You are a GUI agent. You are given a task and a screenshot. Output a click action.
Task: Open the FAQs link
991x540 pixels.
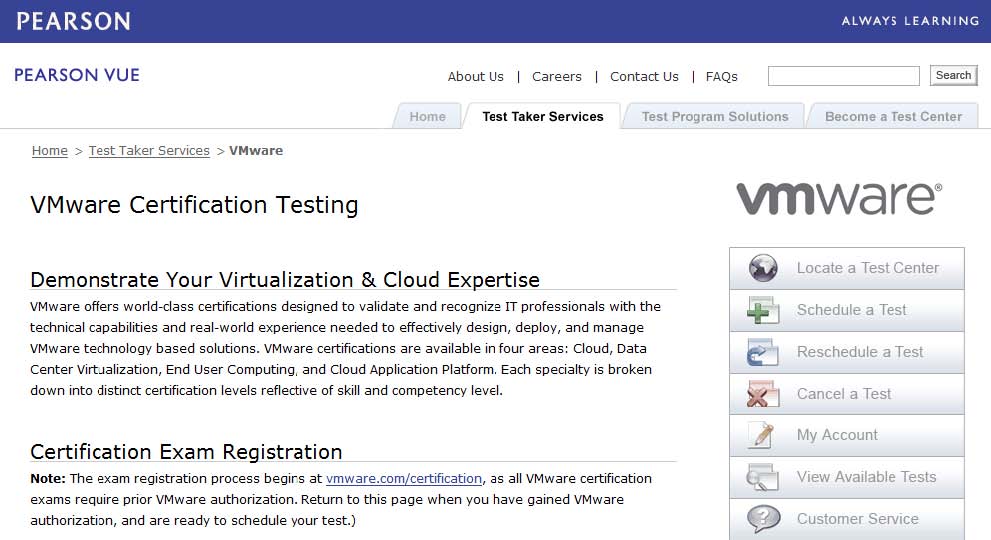click(x=721, y=77)
